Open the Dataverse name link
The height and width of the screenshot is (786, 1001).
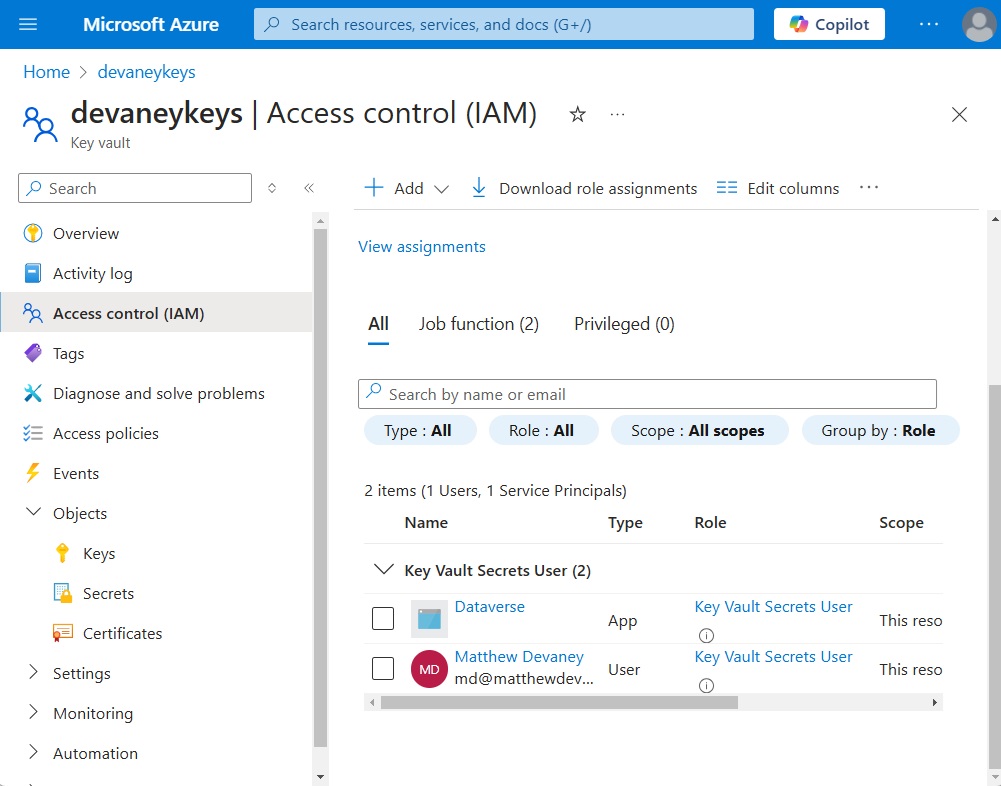tap(490, 607)
